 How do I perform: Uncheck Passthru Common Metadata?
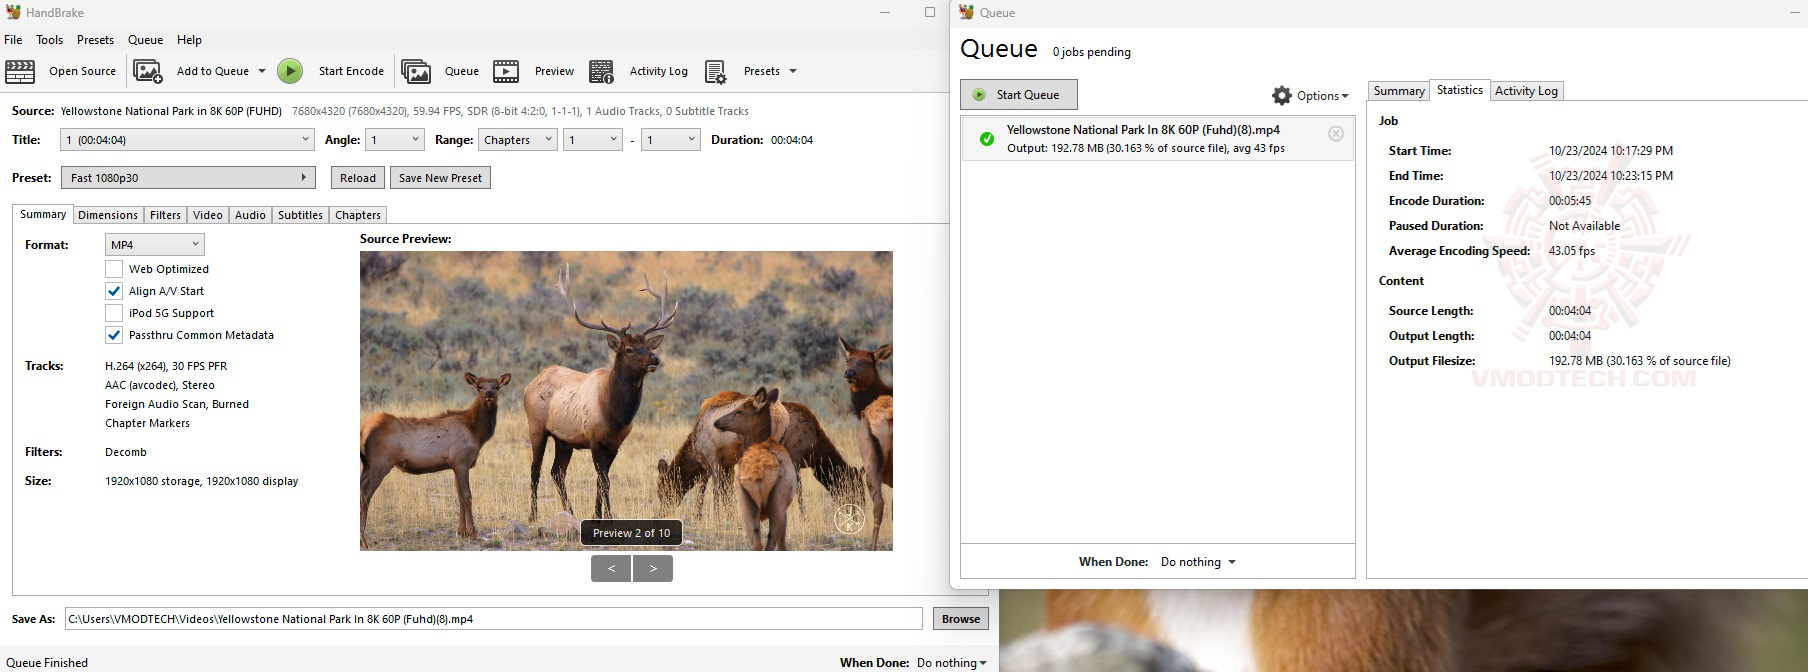(x=114, y=335)
